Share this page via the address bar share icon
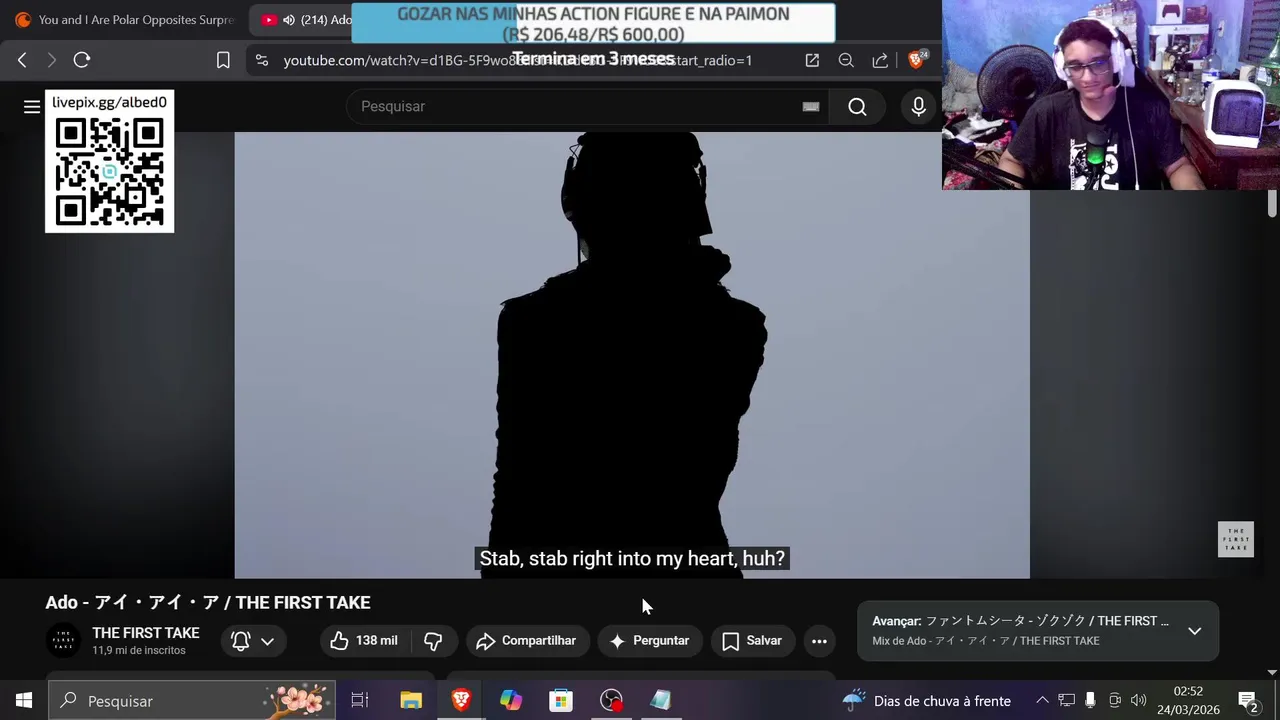 880,60
